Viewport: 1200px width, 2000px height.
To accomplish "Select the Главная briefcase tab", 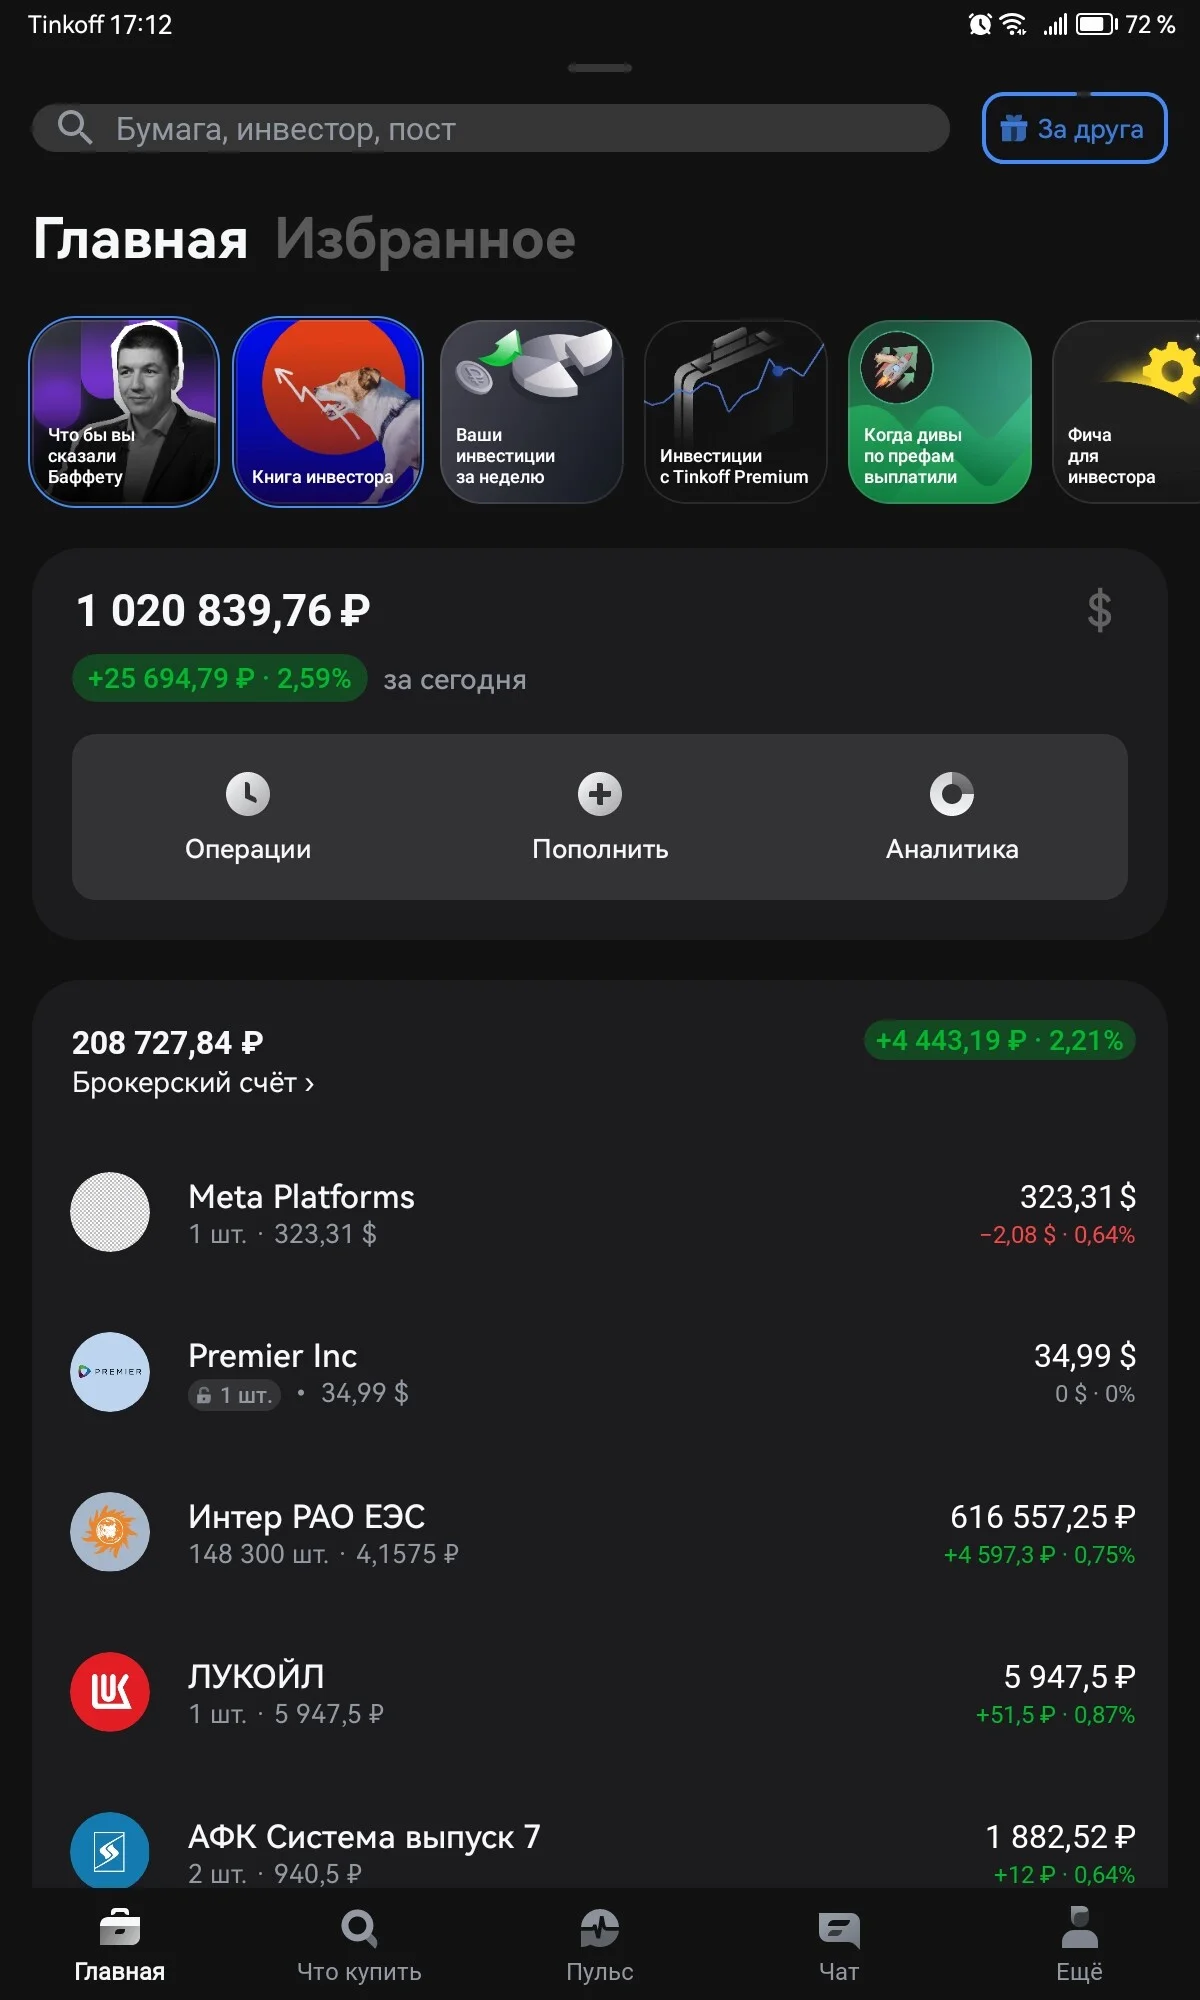I will (x=120, y=1945).
